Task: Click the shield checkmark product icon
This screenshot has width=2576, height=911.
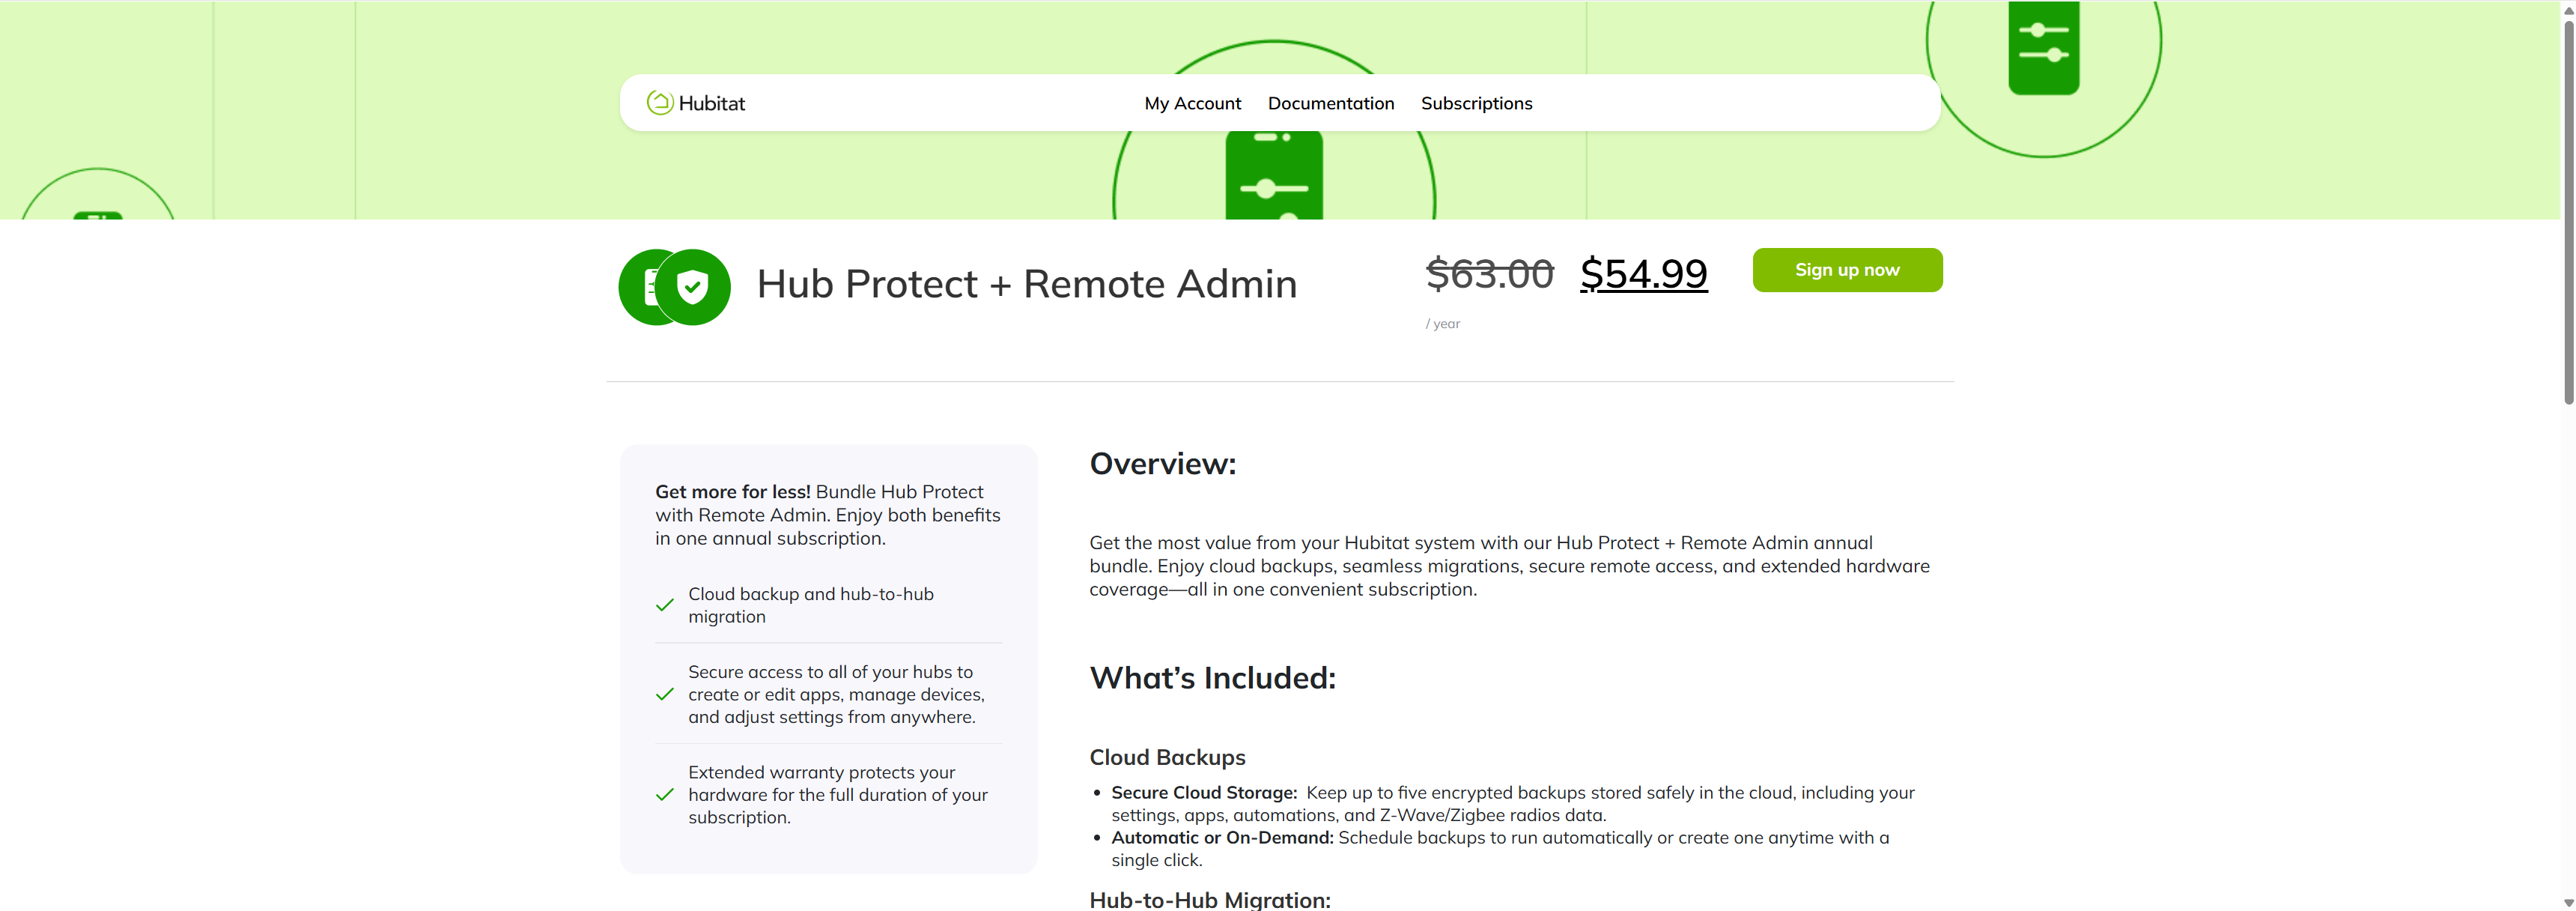Action: (x=692, y=287)
